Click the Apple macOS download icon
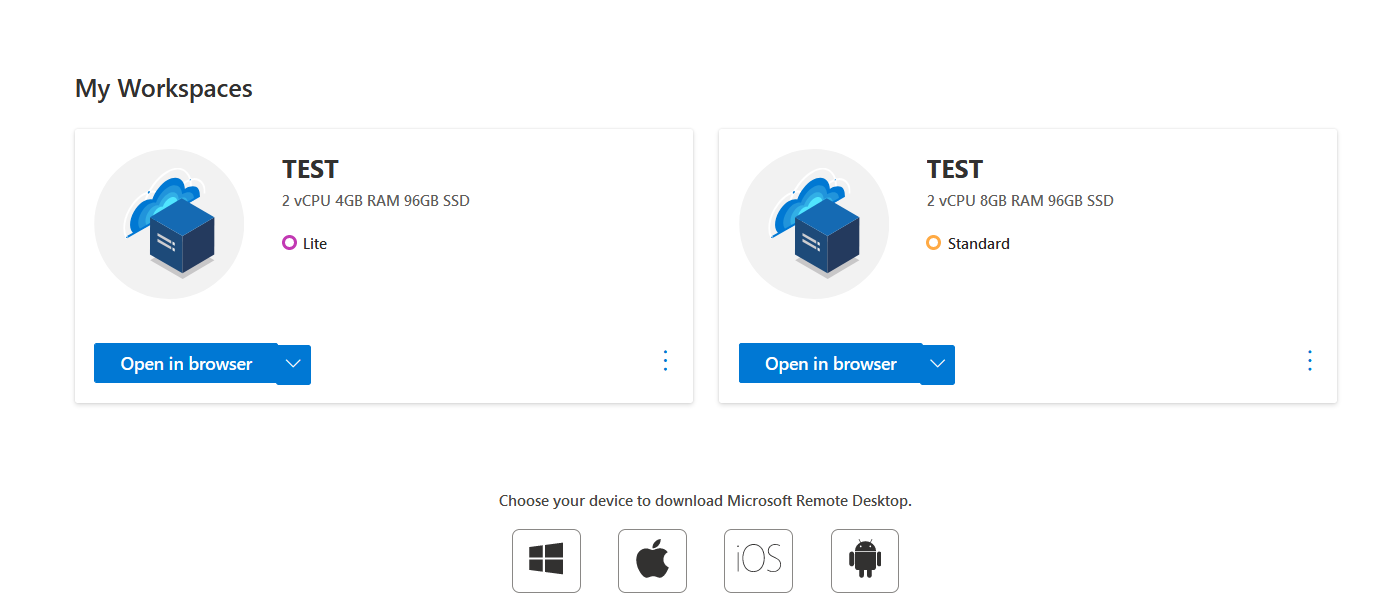 [652, 560]
